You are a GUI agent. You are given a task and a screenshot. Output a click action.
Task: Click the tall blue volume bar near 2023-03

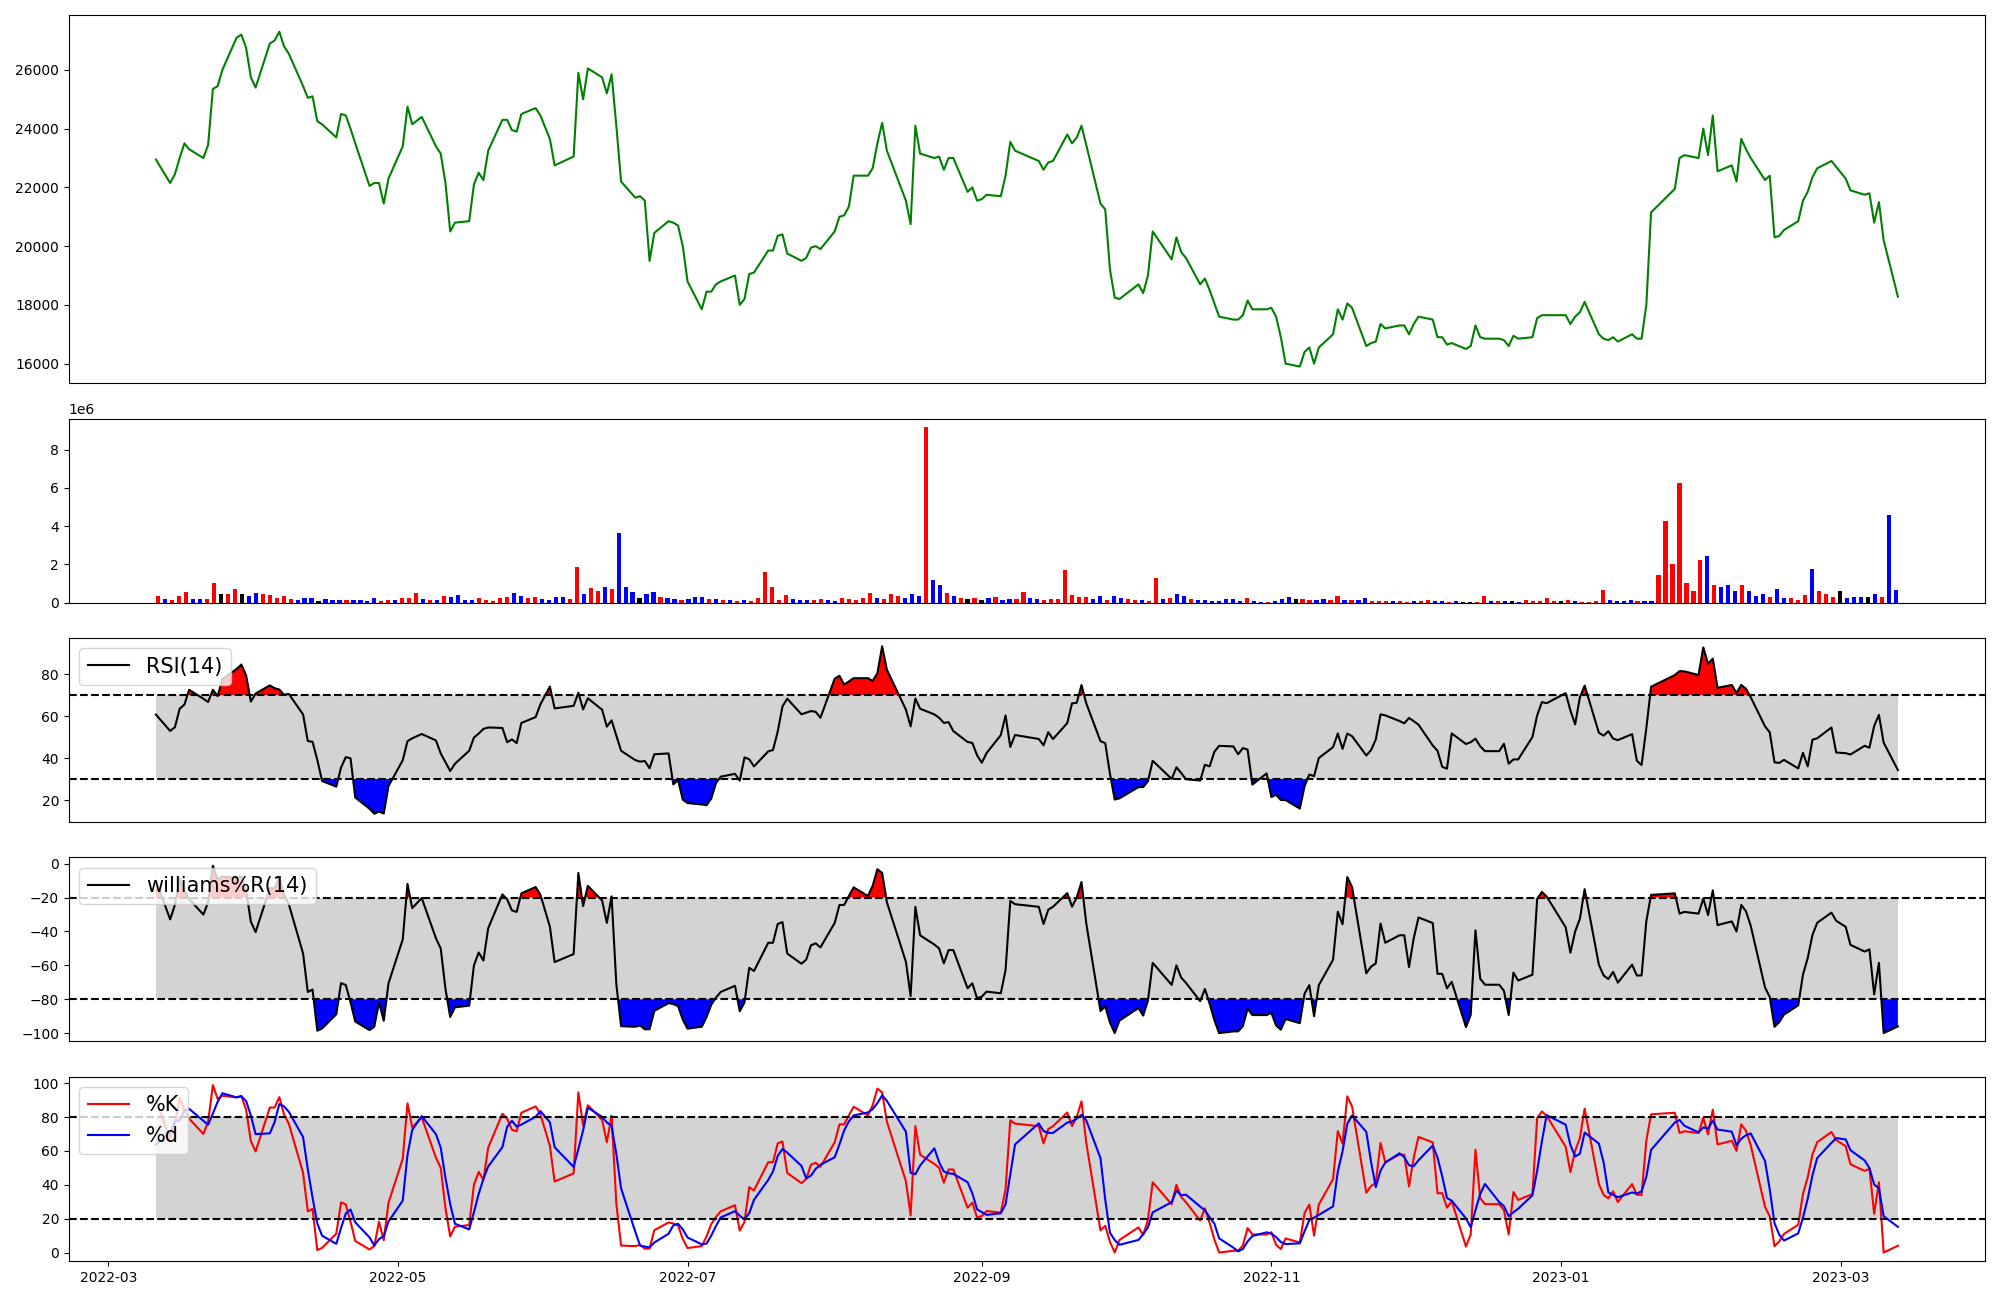[1889, 560]
